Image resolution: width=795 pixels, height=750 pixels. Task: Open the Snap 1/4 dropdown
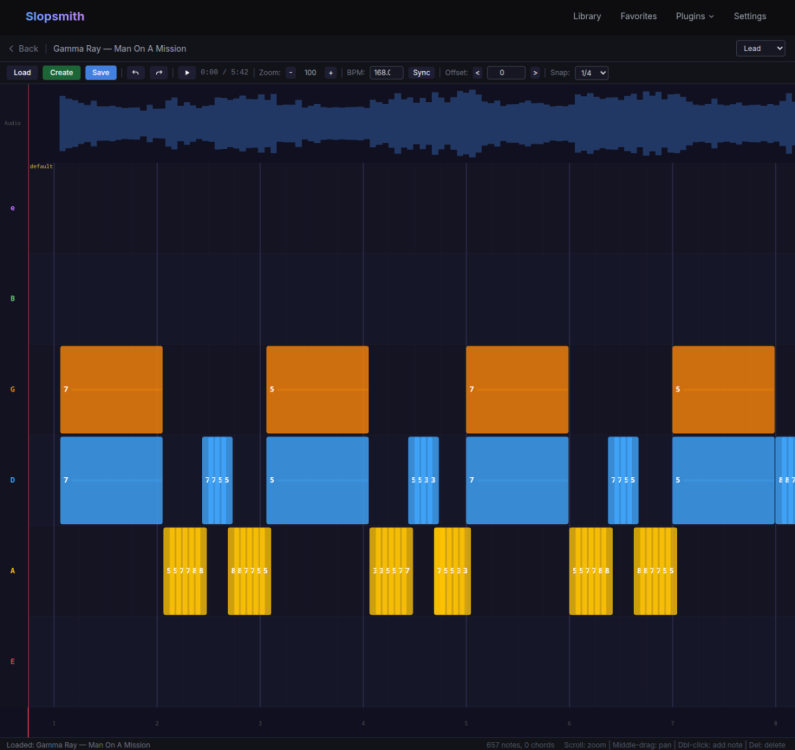591,73
